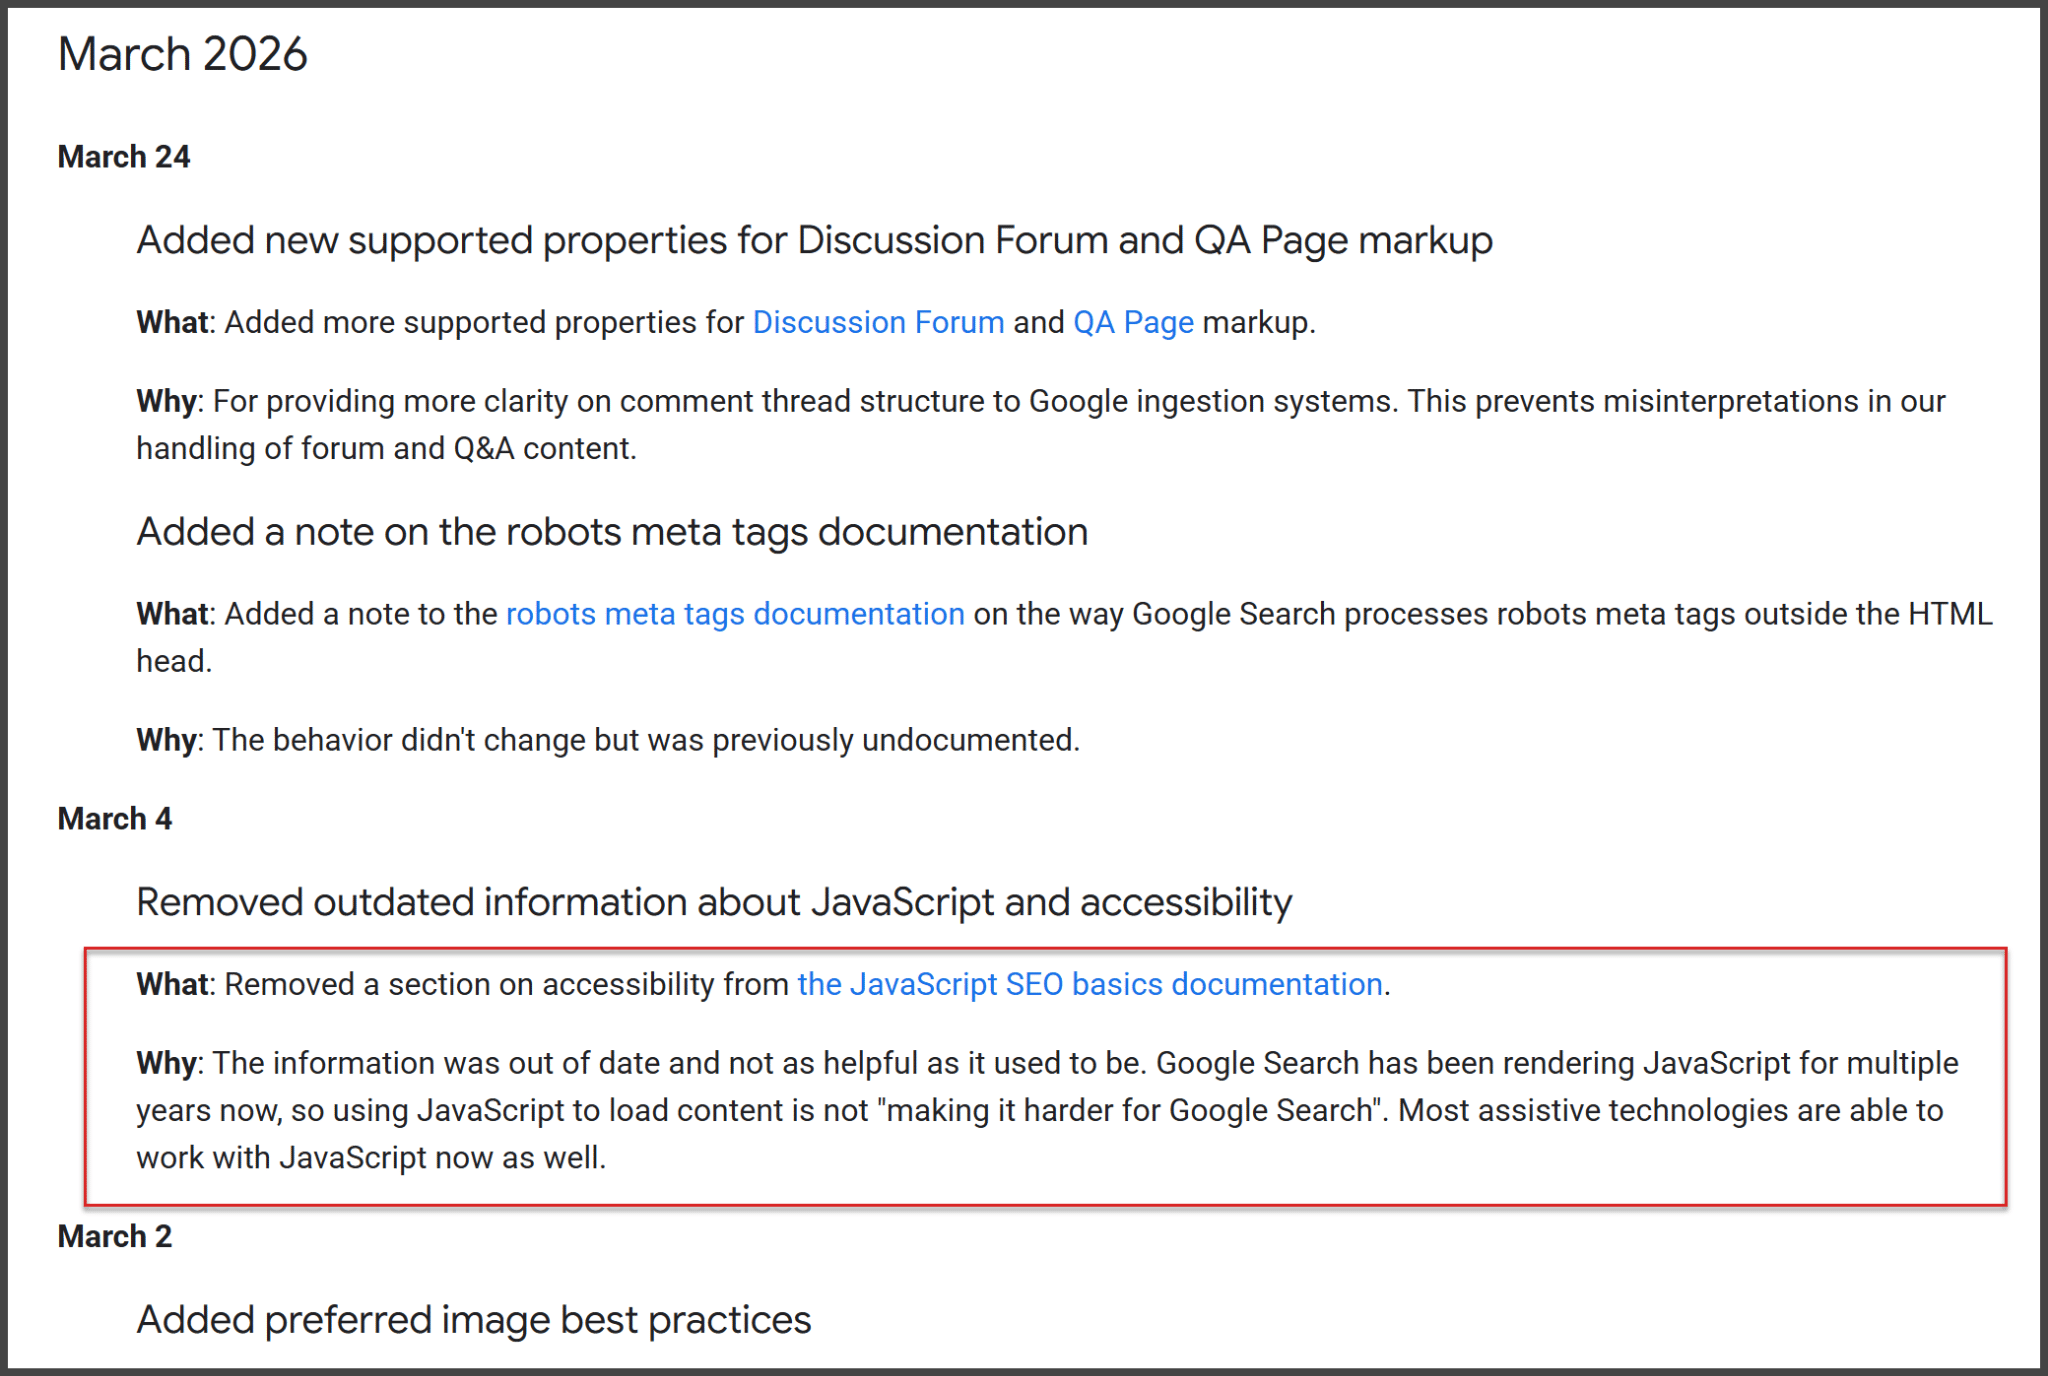Click the March 2 date heading
The height and width of the screenshot is (1376, 2048).
click(x=114, y=1236)
